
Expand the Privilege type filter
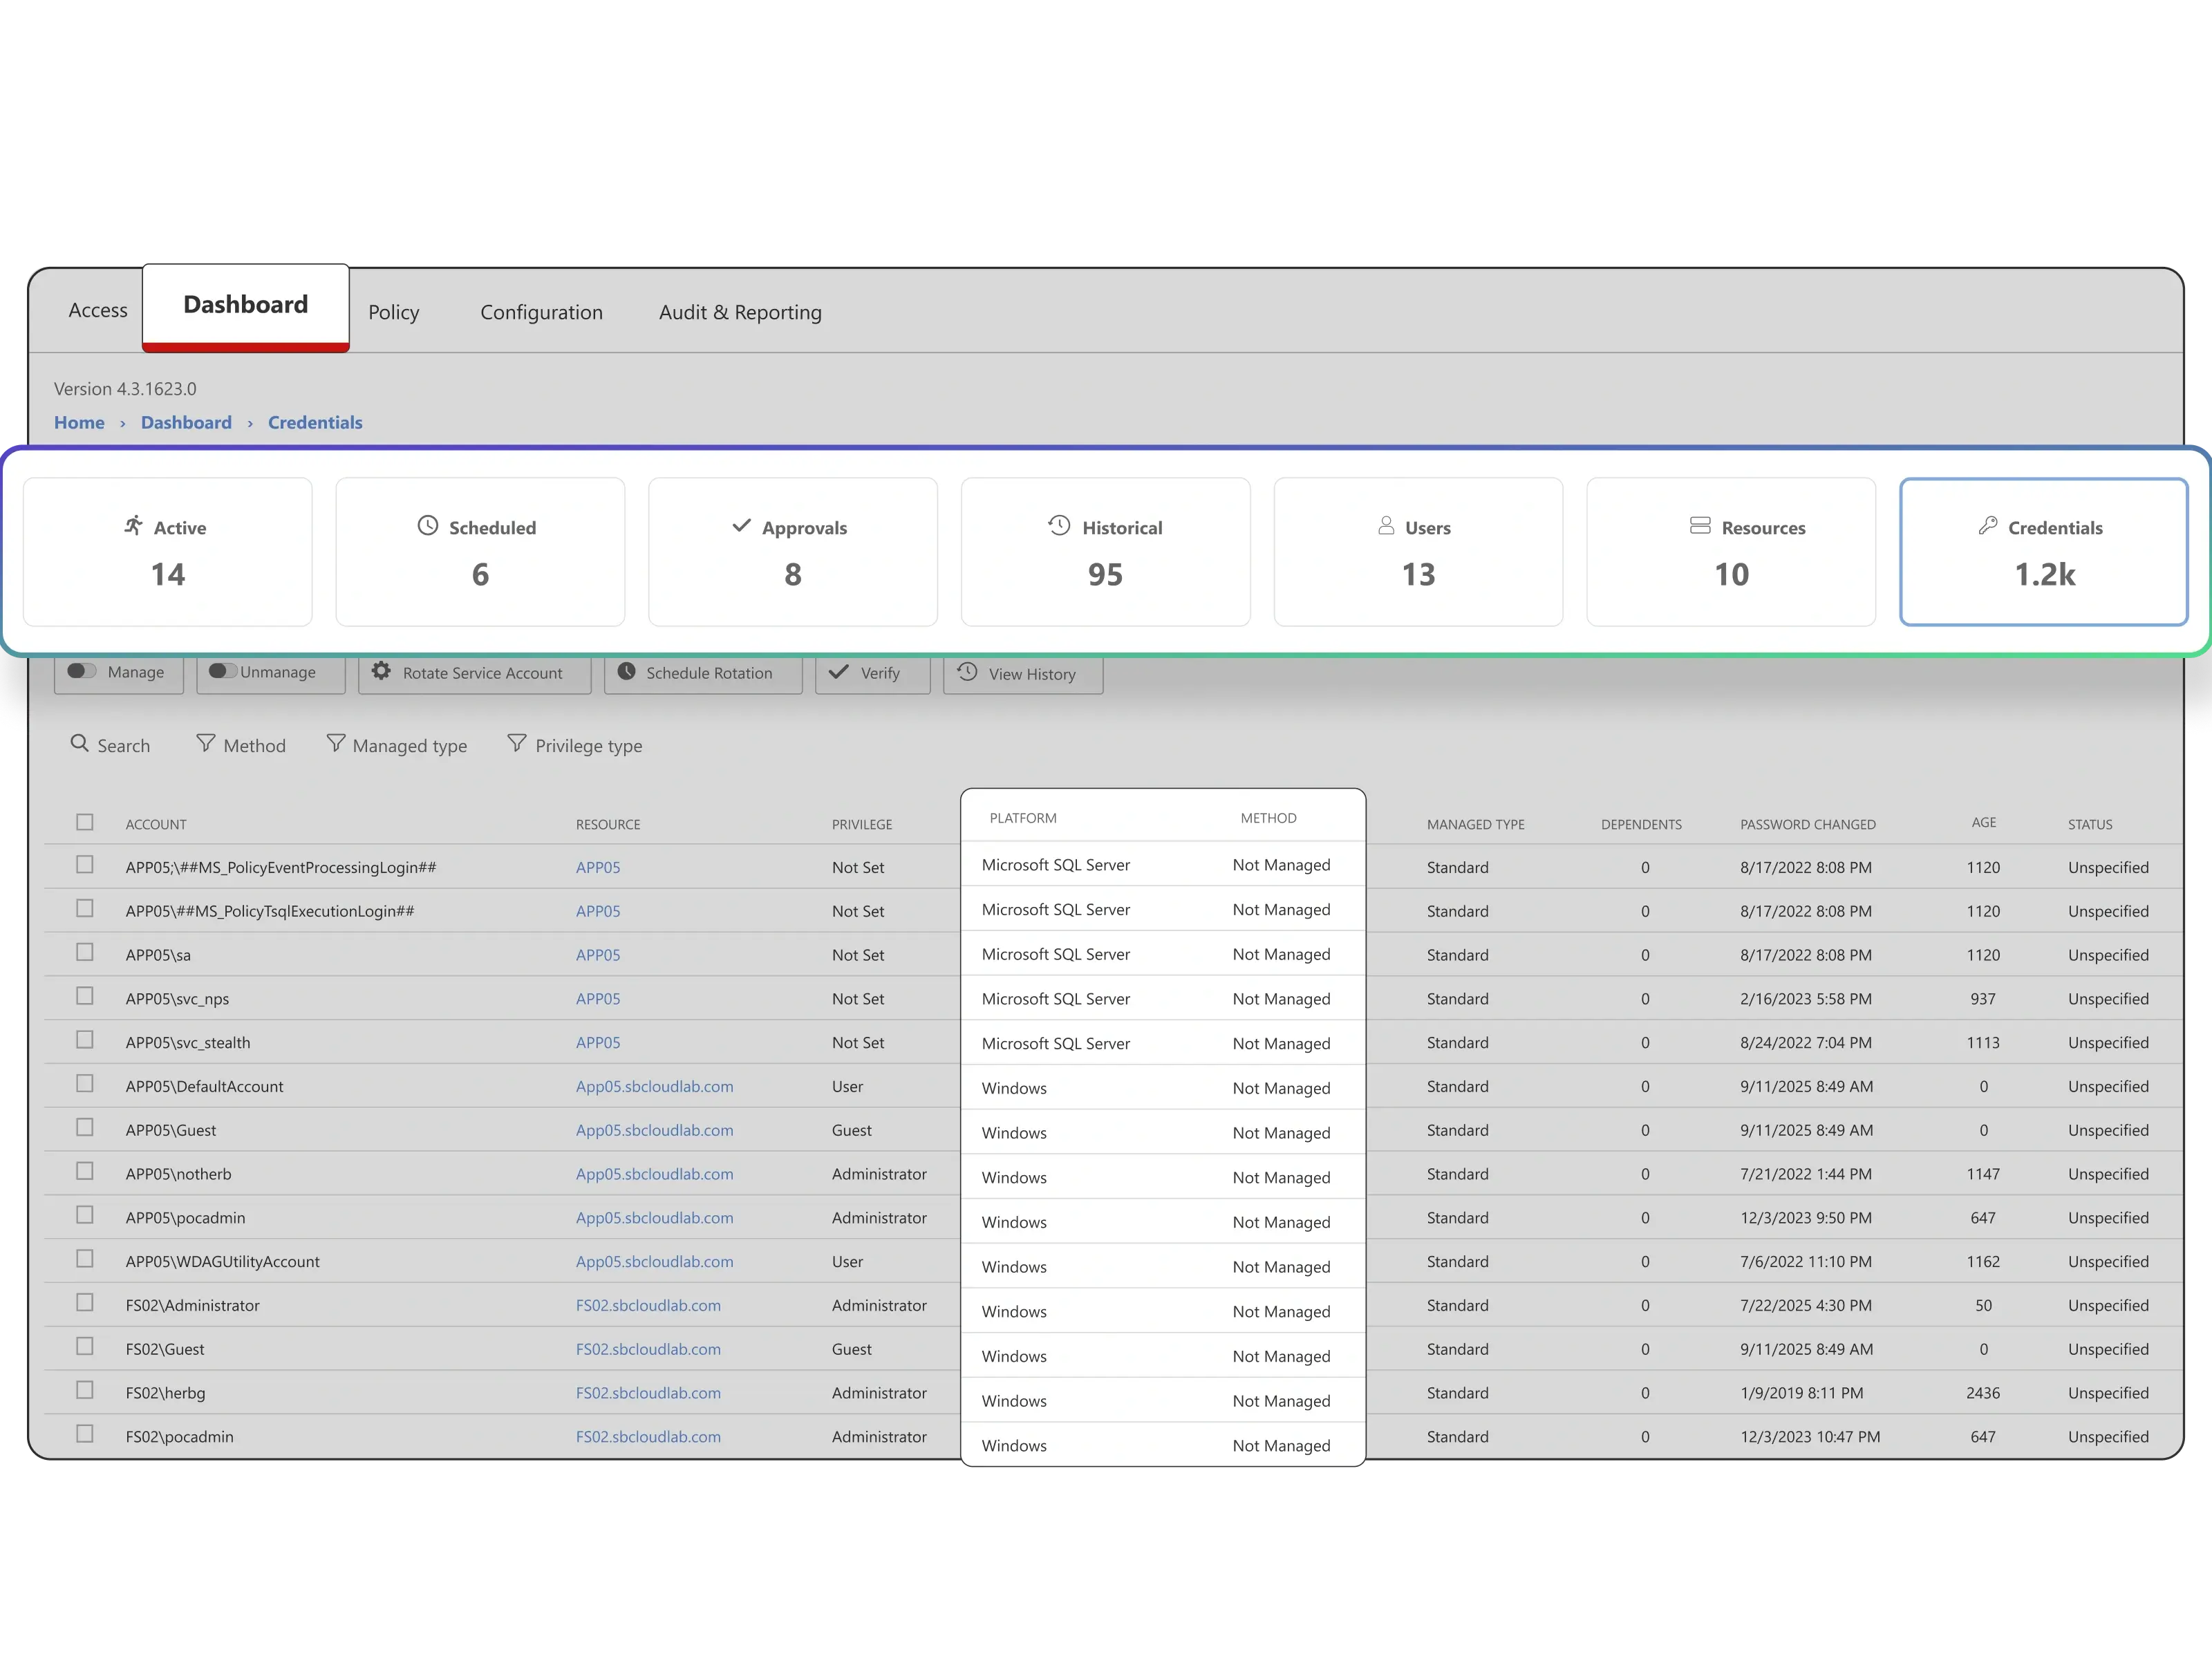coord(575,745)
